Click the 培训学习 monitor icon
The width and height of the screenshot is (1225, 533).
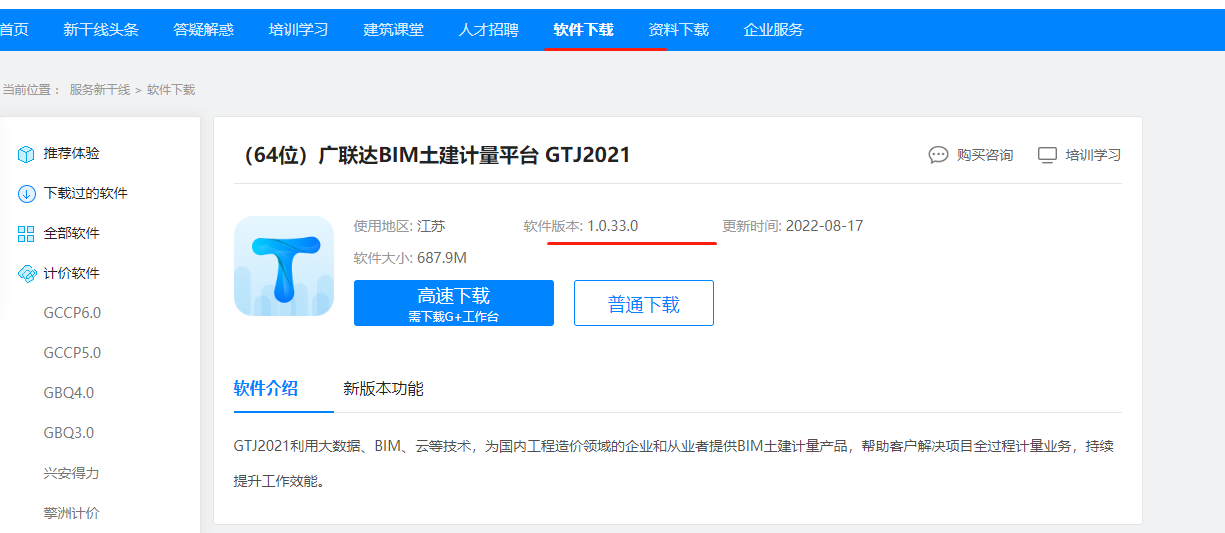[1047, 155]
